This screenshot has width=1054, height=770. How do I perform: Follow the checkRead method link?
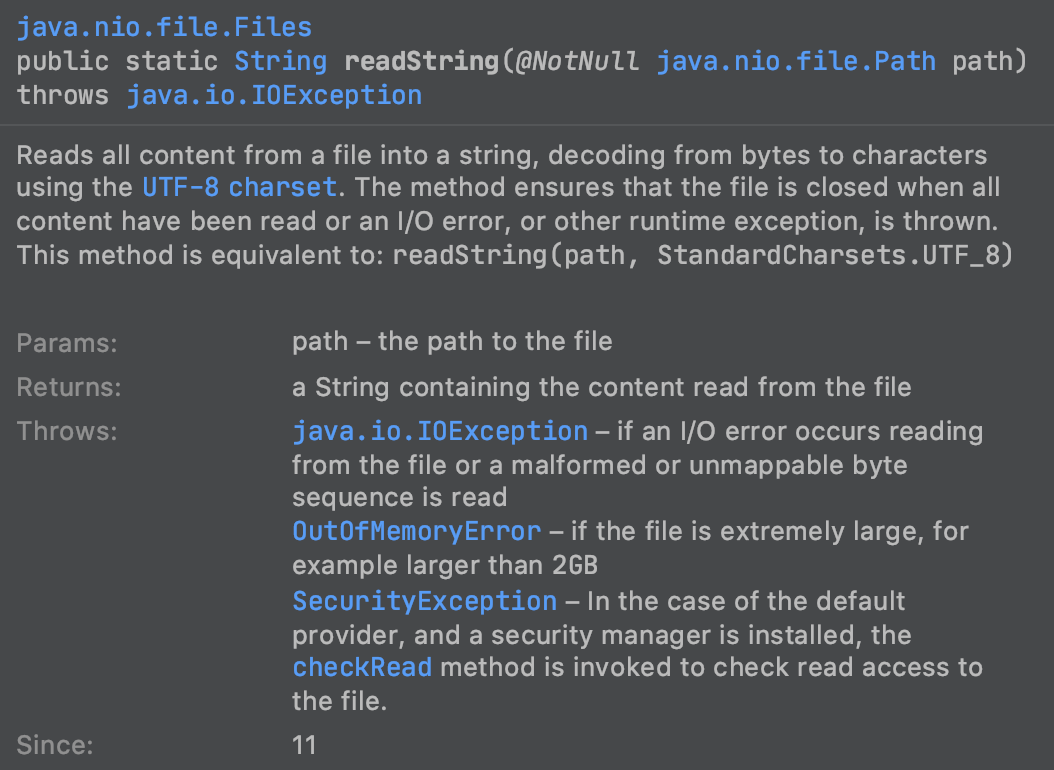point(362,667)
